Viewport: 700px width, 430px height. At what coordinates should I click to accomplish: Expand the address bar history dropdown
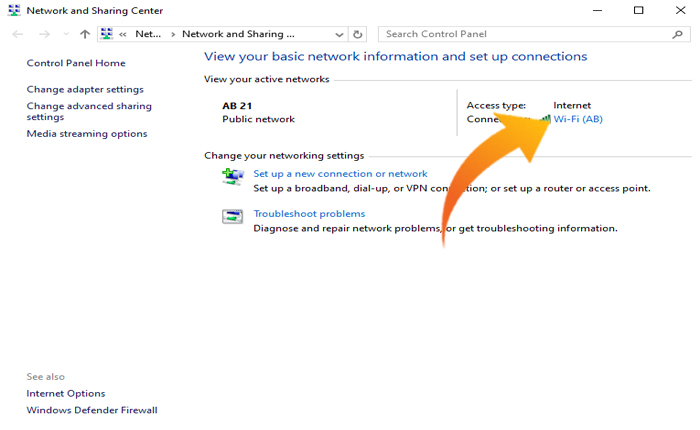click(341, 34)
